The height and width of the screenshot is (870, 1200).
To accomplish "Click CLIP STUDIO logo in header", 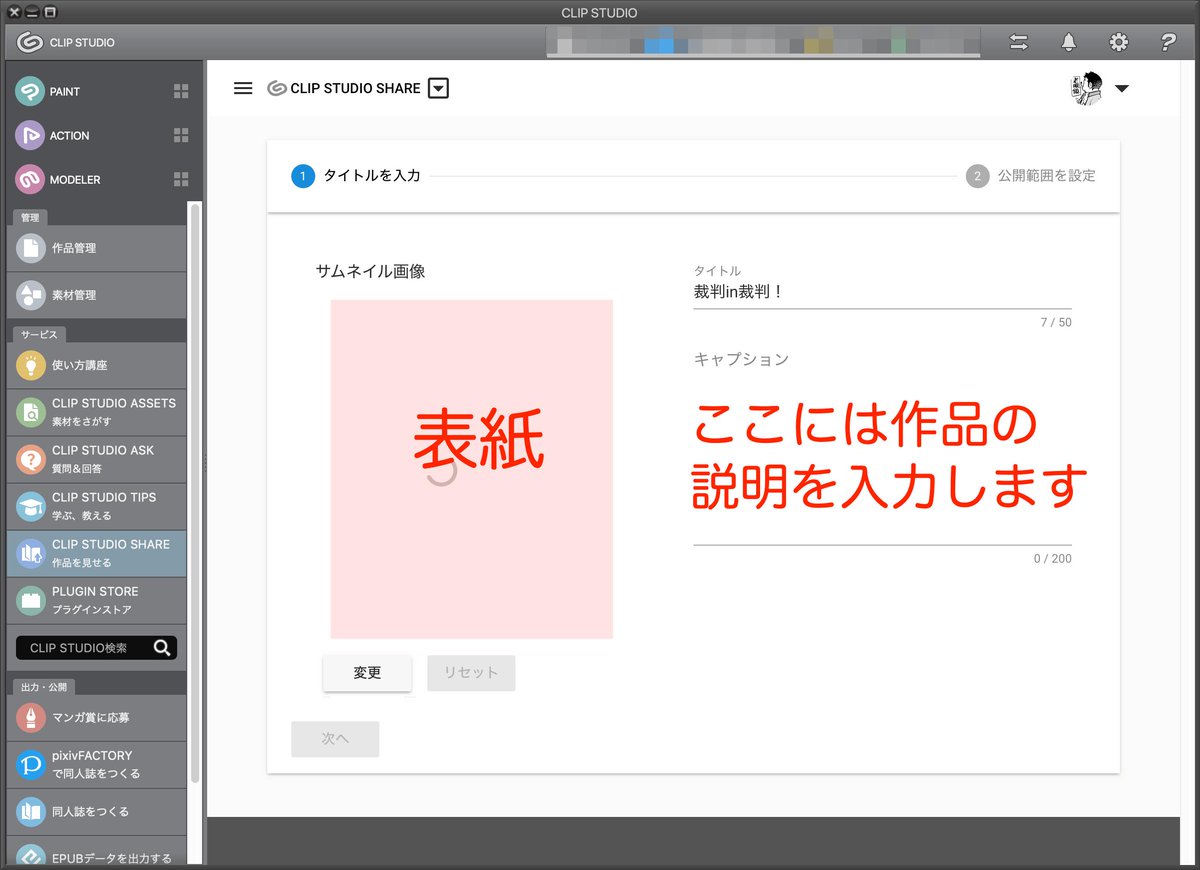I will tap(66, 42).
